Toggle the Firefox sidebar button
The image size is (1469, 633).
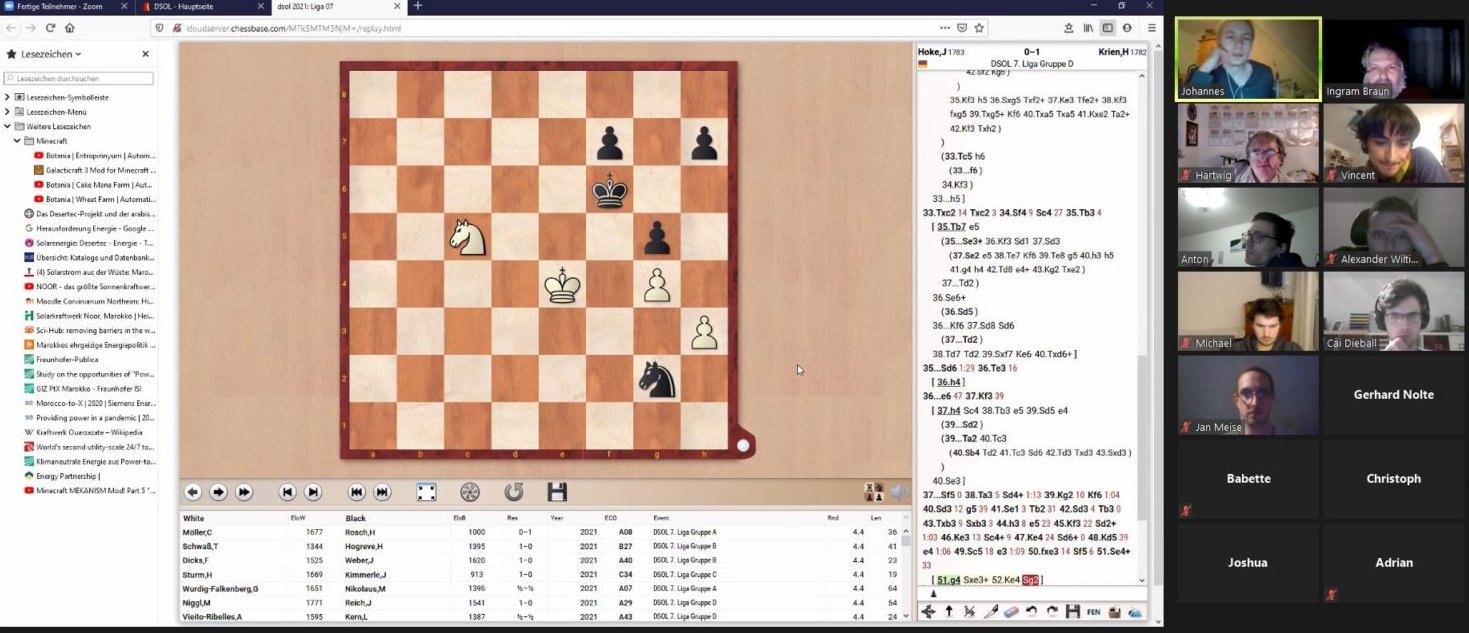[x=1107, y=28]
